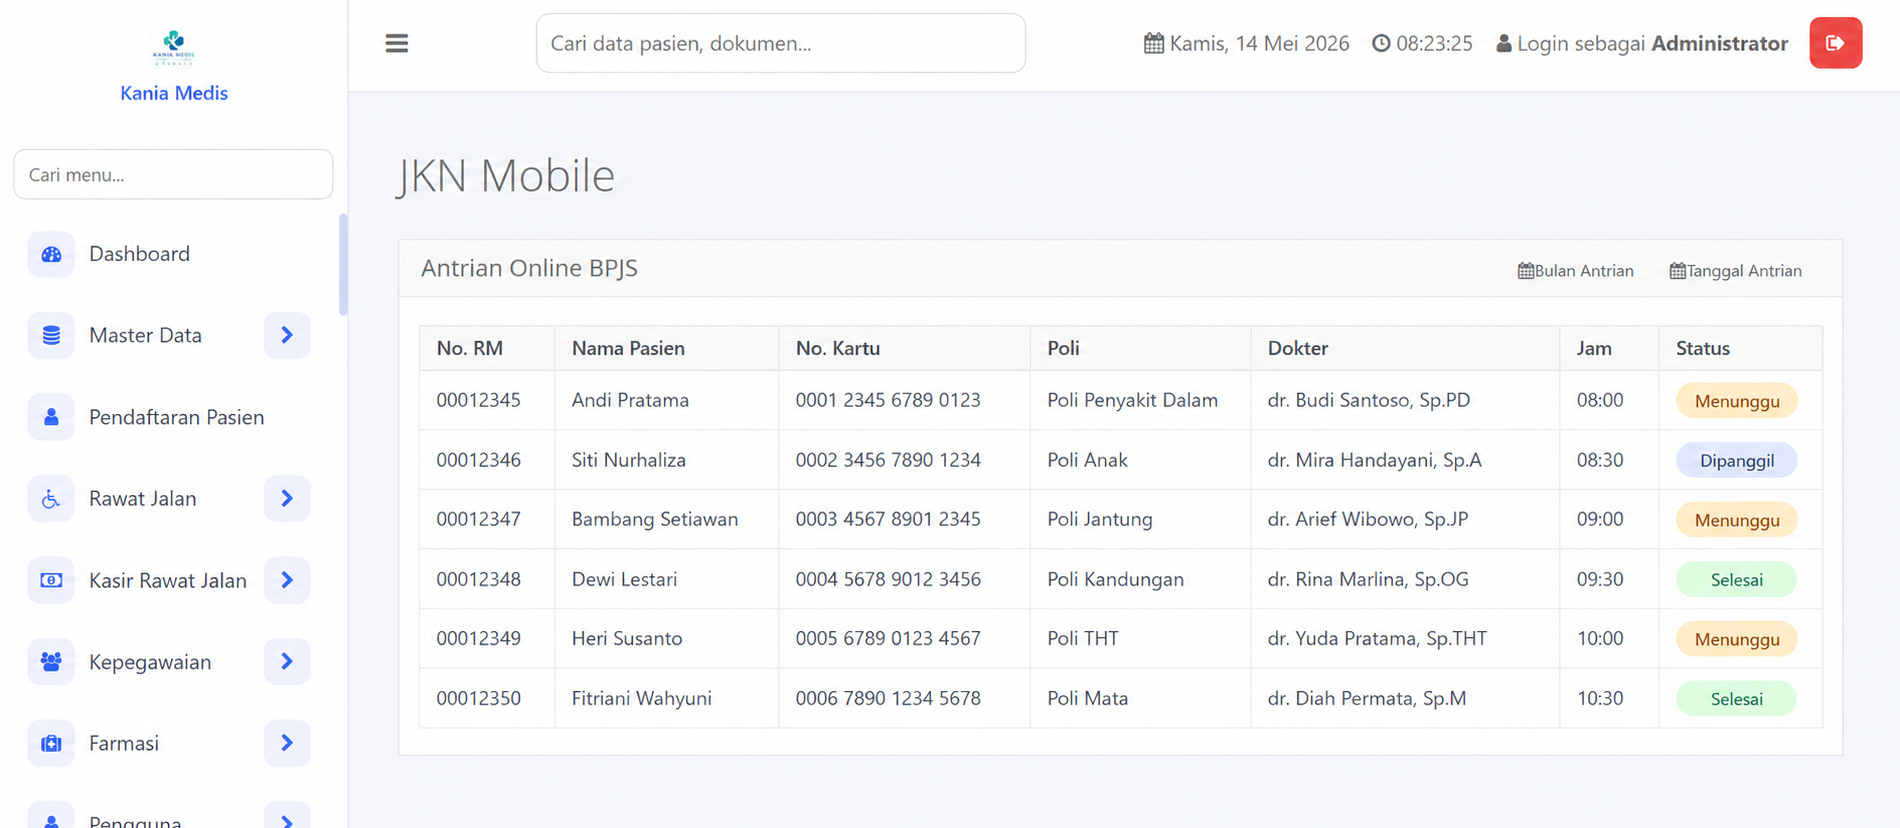The width and height of the screenshot is (1900, 828).
Task: Expand the Kepegawaian submenu chevron
Action: [287, 662]
